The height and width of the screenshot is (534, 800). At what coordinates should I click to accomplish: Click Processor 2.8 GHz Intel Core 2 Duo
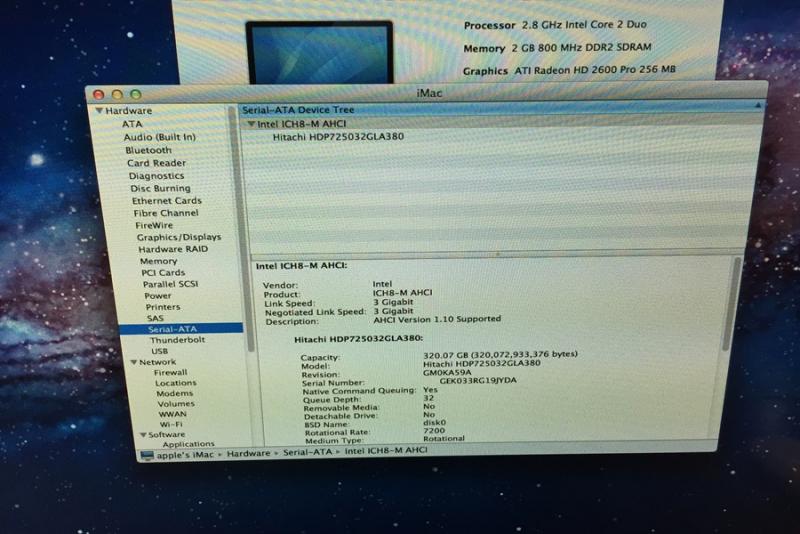[555, 24]
